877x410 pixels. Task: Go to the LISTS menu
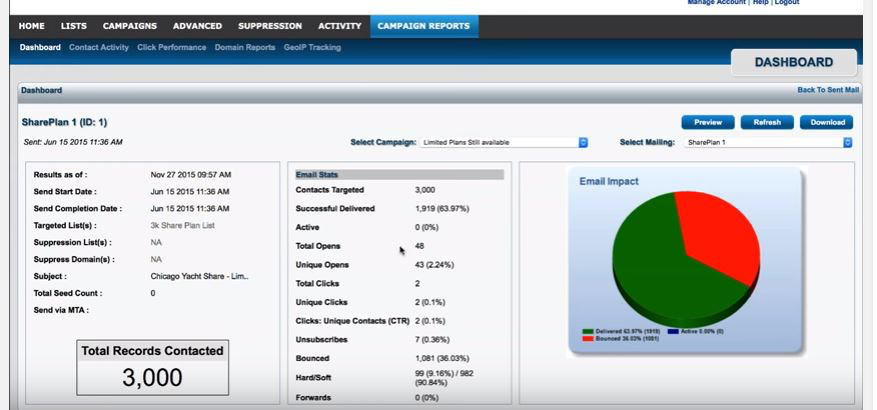click(x=74, y=26)
